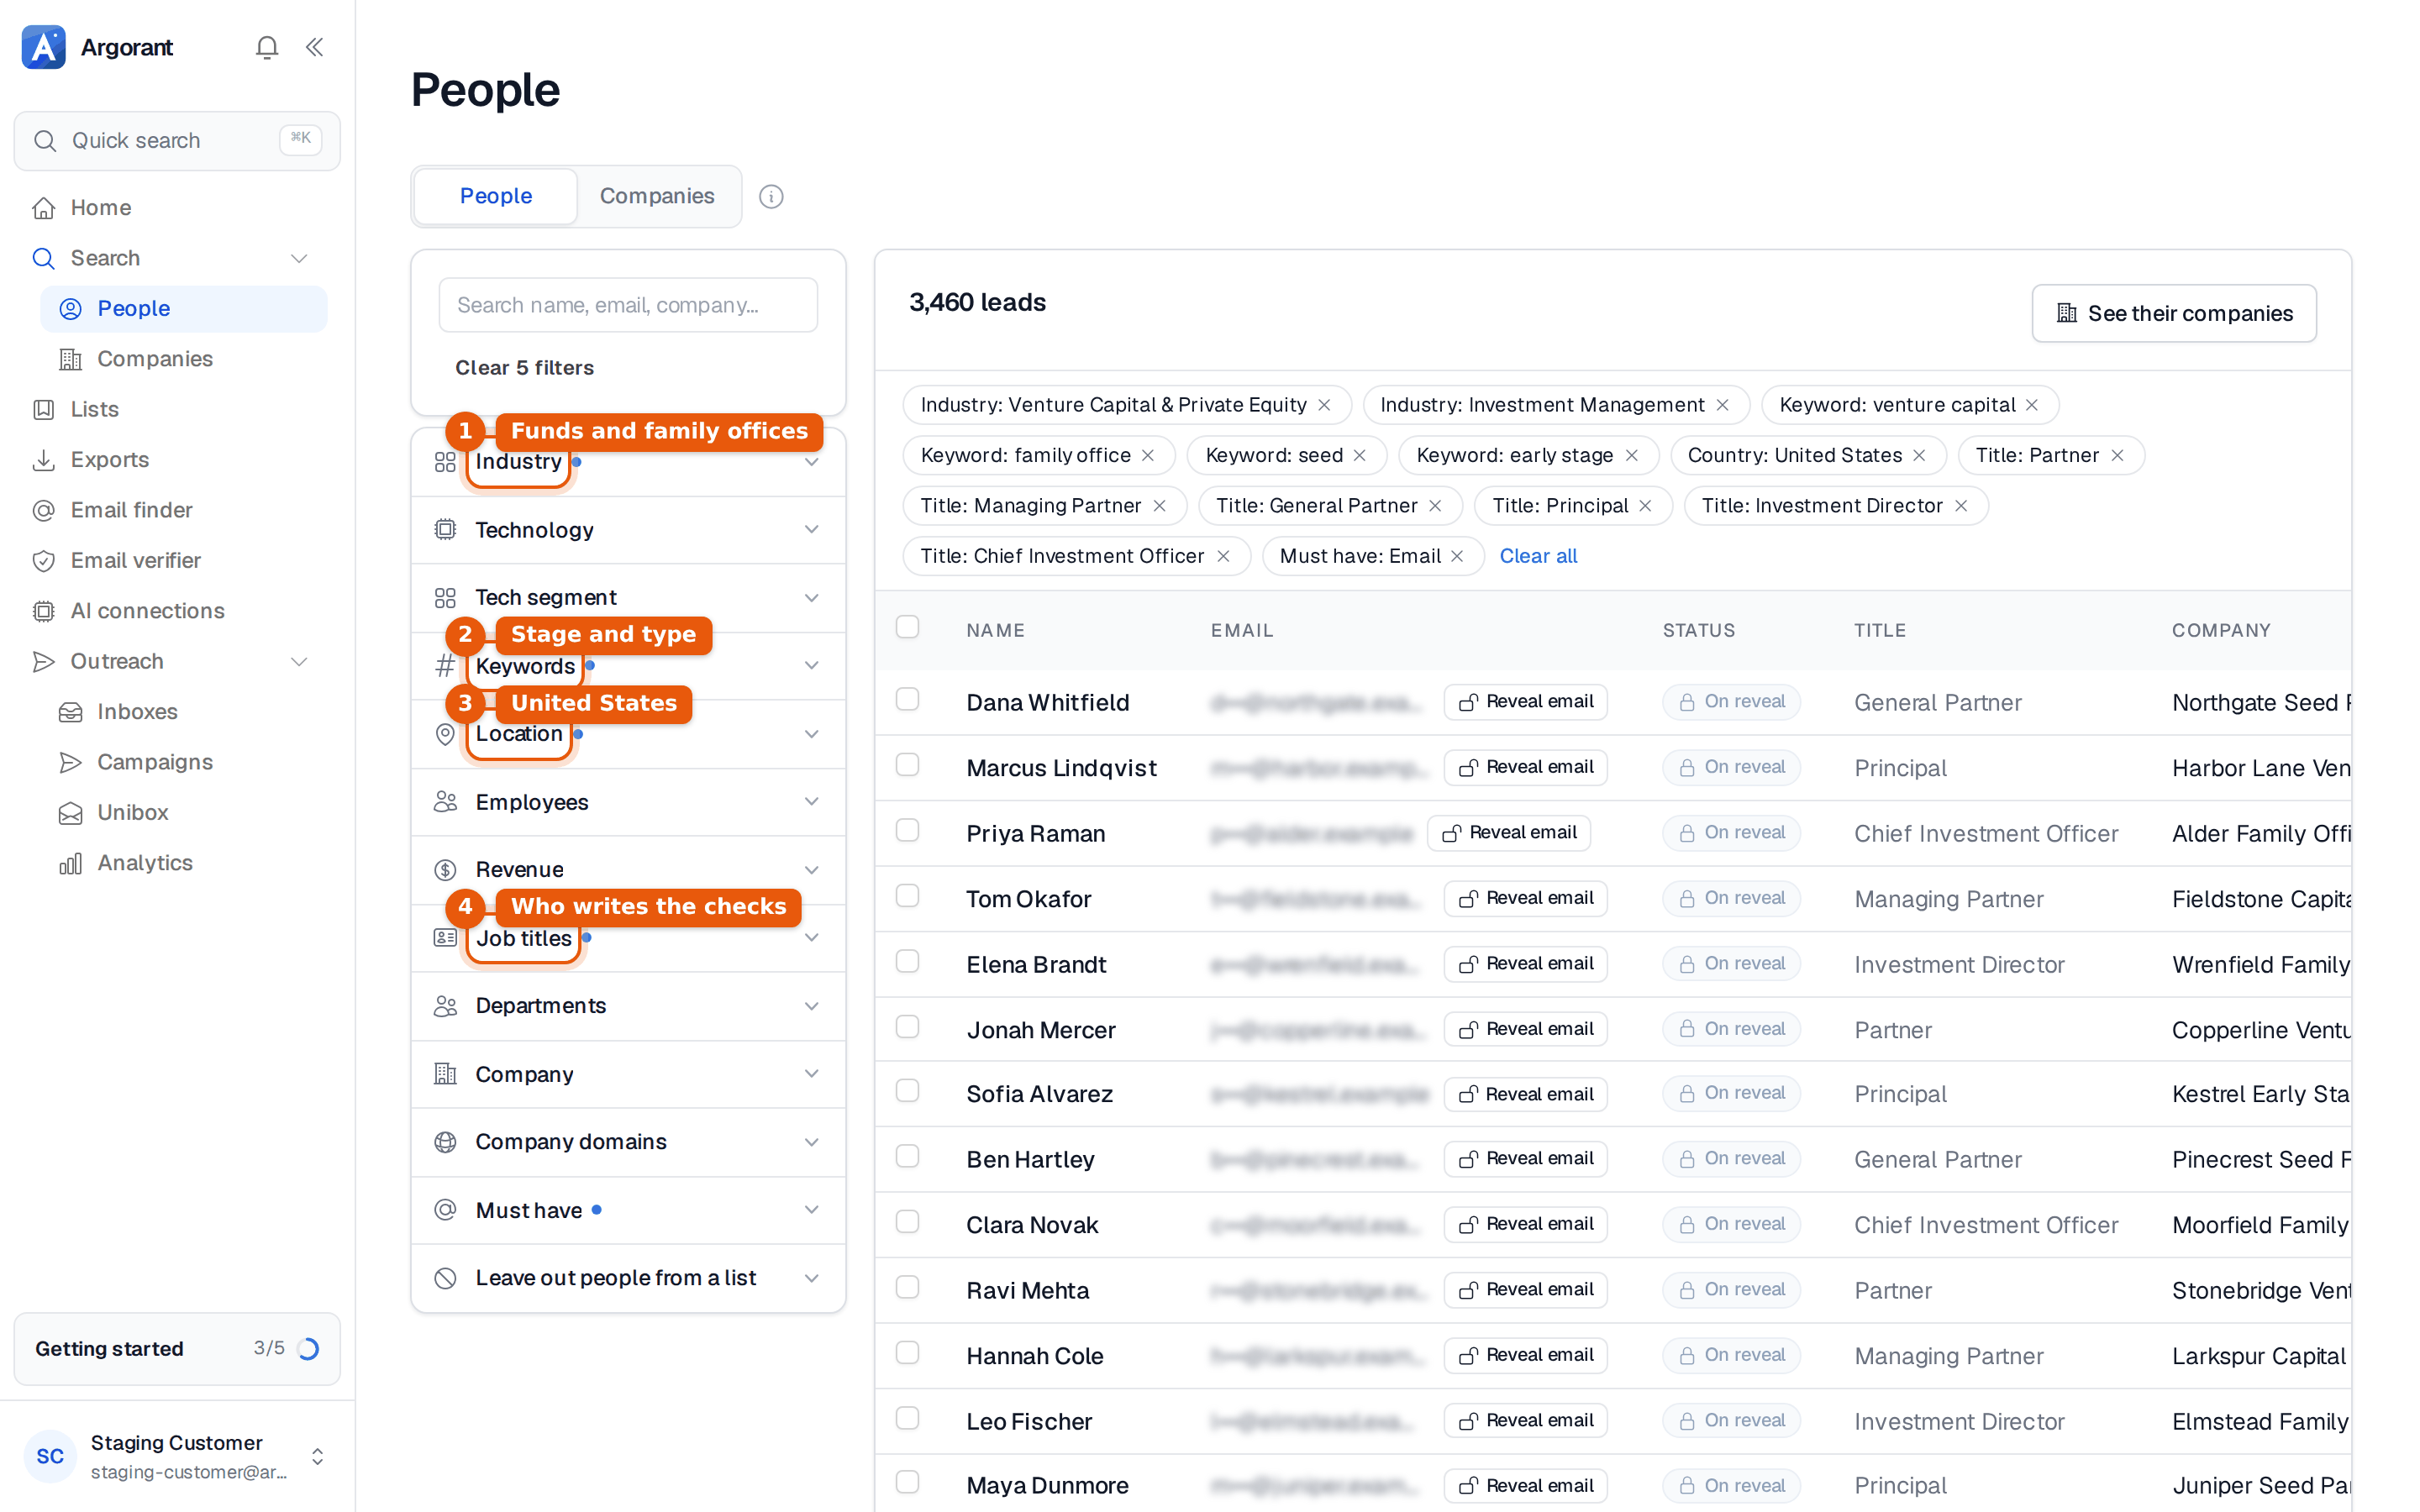Switch to the People tab
The height and width of the screenshot is (1512, 2420).
point(496,196)
